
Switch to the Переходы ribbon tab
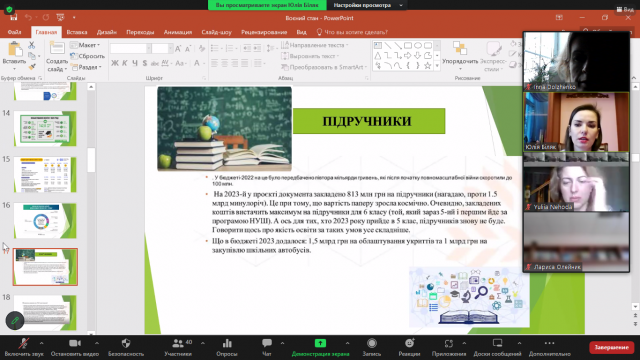click(x=140, y=32)
